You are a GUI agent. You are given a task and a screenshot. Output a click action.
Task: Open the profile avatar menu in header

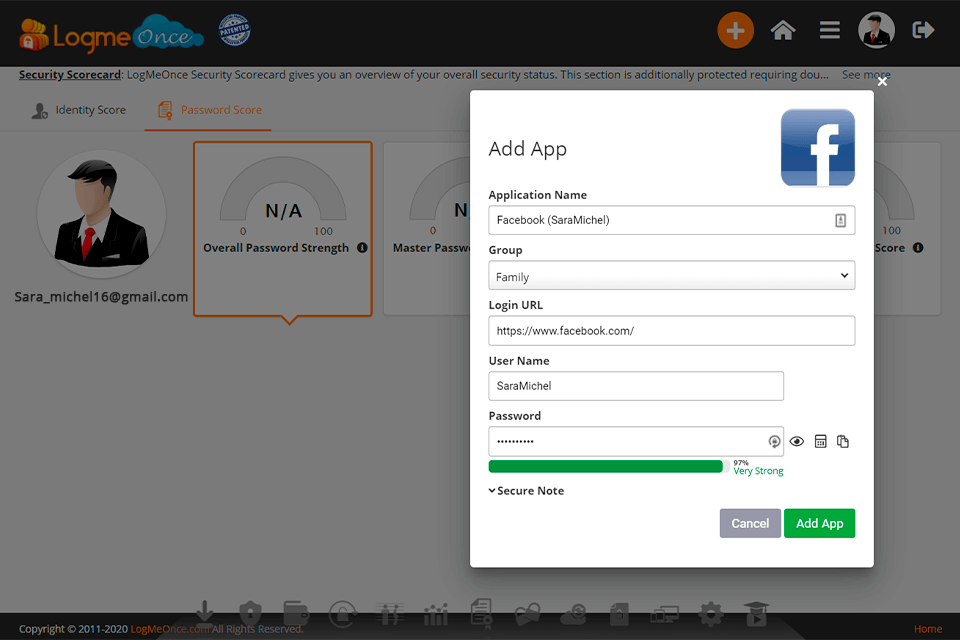876,31
